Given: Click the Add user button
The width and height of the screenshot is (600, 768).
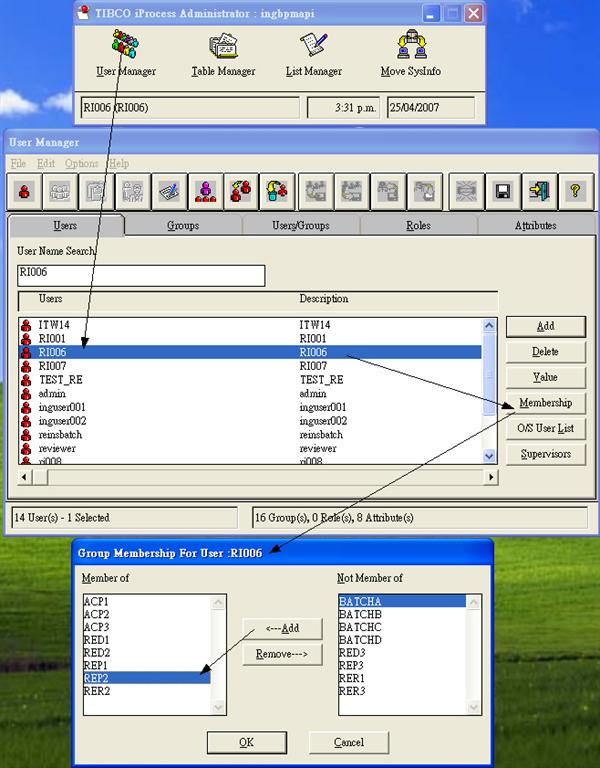Looking at the screenshot, I should pyautogui.click(x=546, y=327).
